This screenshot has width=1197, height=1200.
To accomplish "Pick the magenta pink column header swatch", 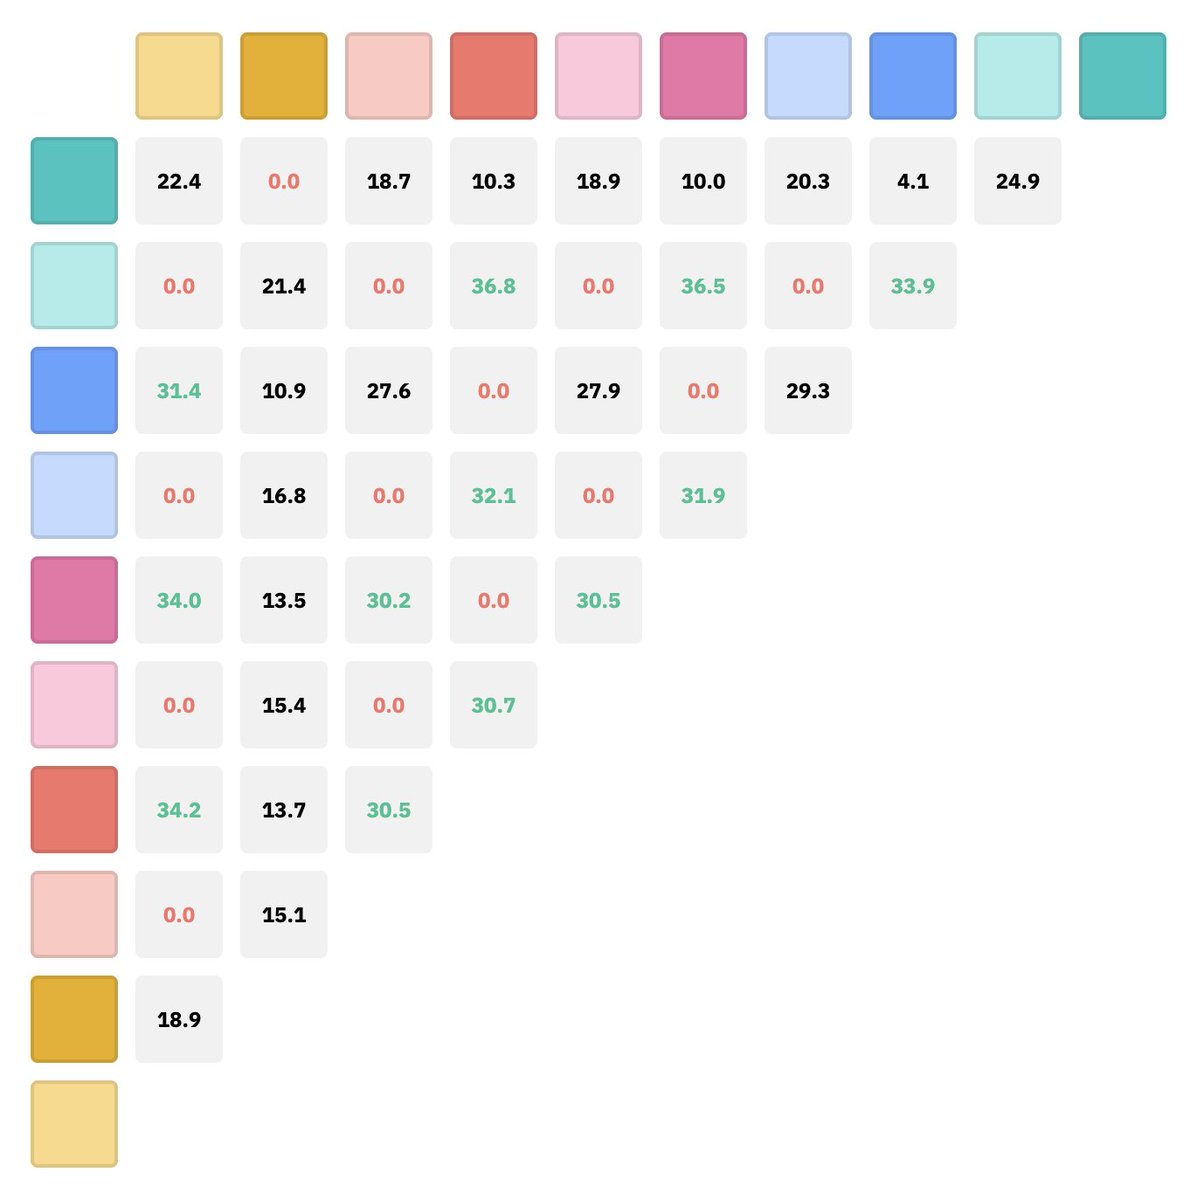I will 703,76.
